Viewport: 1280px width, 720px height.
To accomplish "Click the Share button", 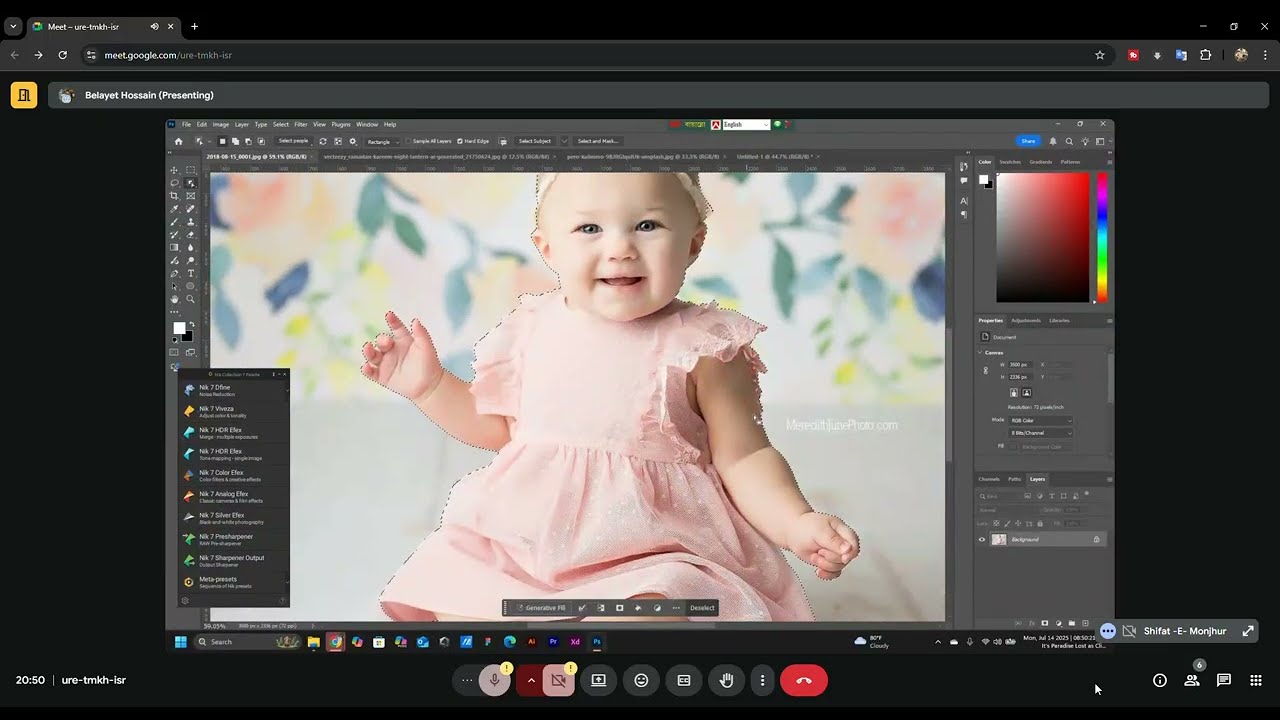I will (1028, 141).
